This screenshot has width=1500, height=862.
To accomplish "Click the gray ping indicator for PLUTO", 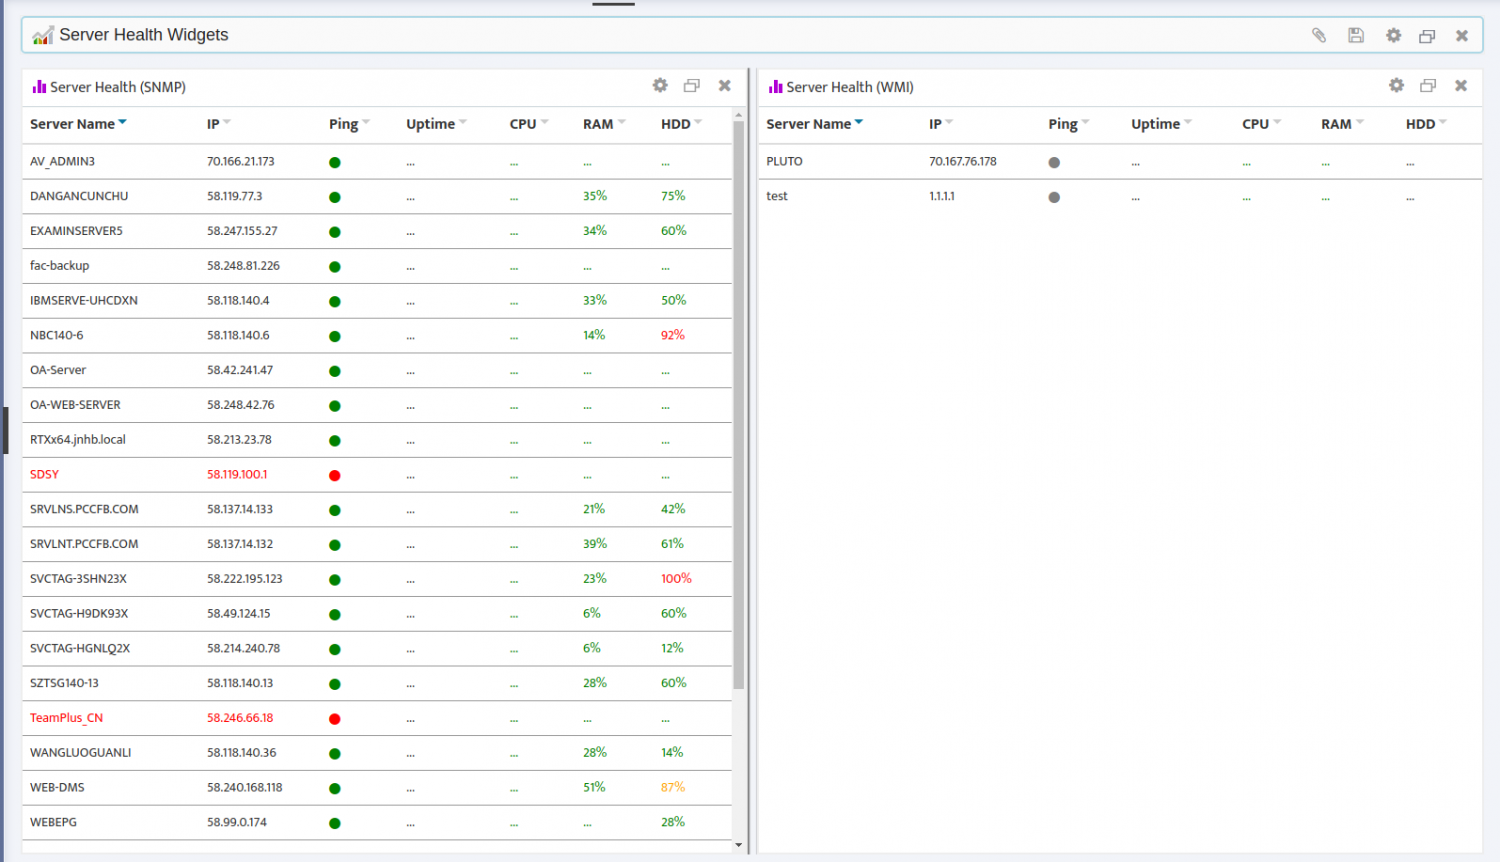I will click(1054, 161).
